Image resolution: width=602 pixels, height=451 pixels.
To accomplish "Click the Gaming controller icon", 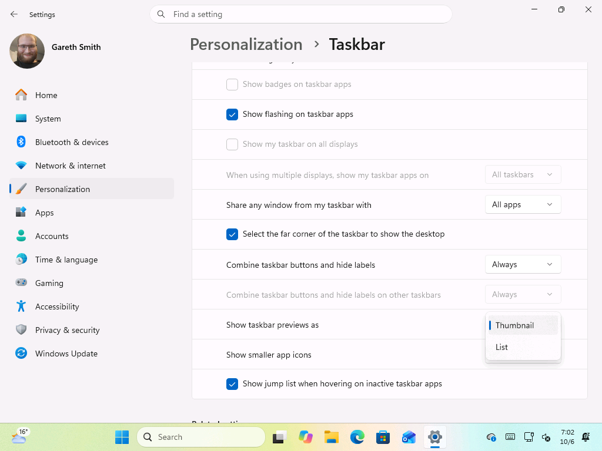I will [21, 282].
